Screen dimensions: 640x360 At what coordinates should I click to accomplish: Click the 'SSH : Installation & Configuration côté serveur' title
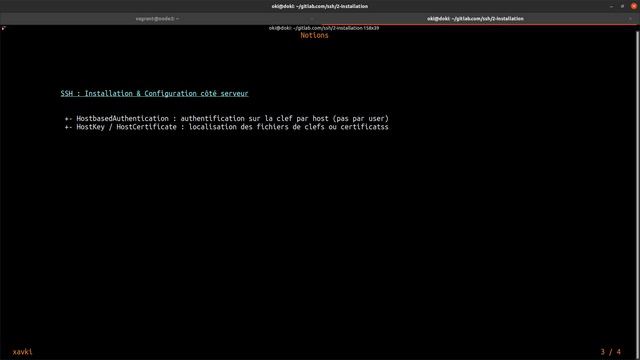[x=154, y=93]
